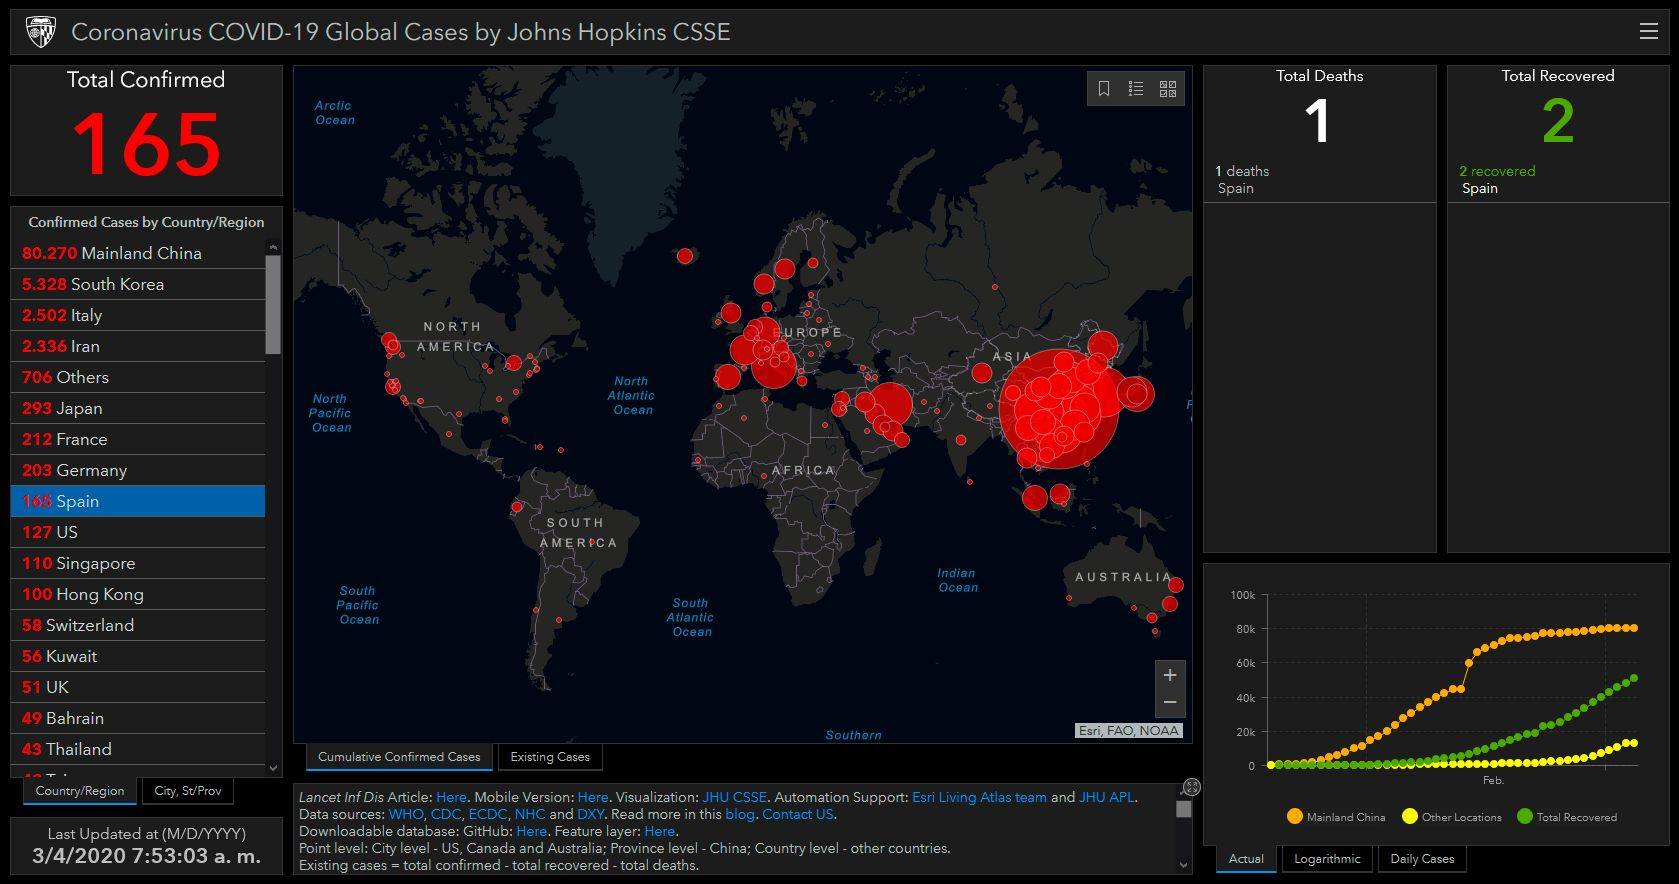This screenshot has width=1679, height=884.
Task: Open the Feature layer Here link
Action: click(660, 832)
